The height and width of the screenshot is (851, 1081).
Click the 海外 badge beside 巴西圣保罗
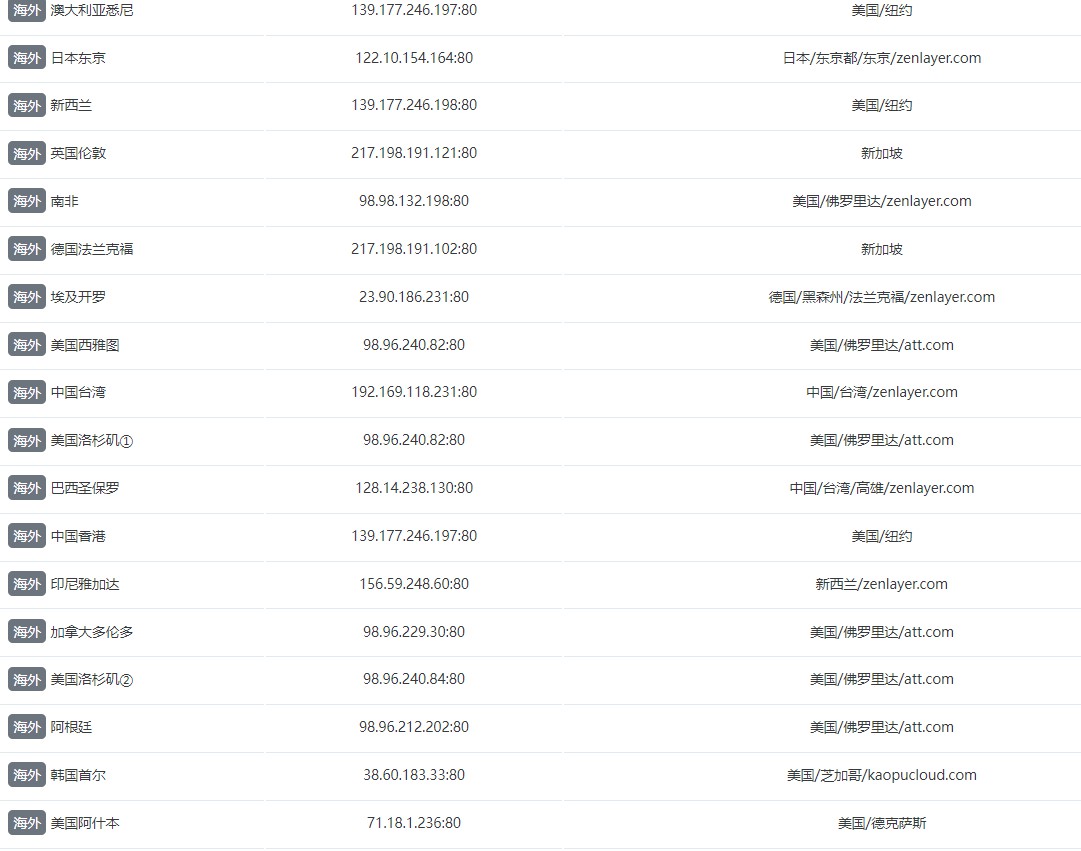27,488
